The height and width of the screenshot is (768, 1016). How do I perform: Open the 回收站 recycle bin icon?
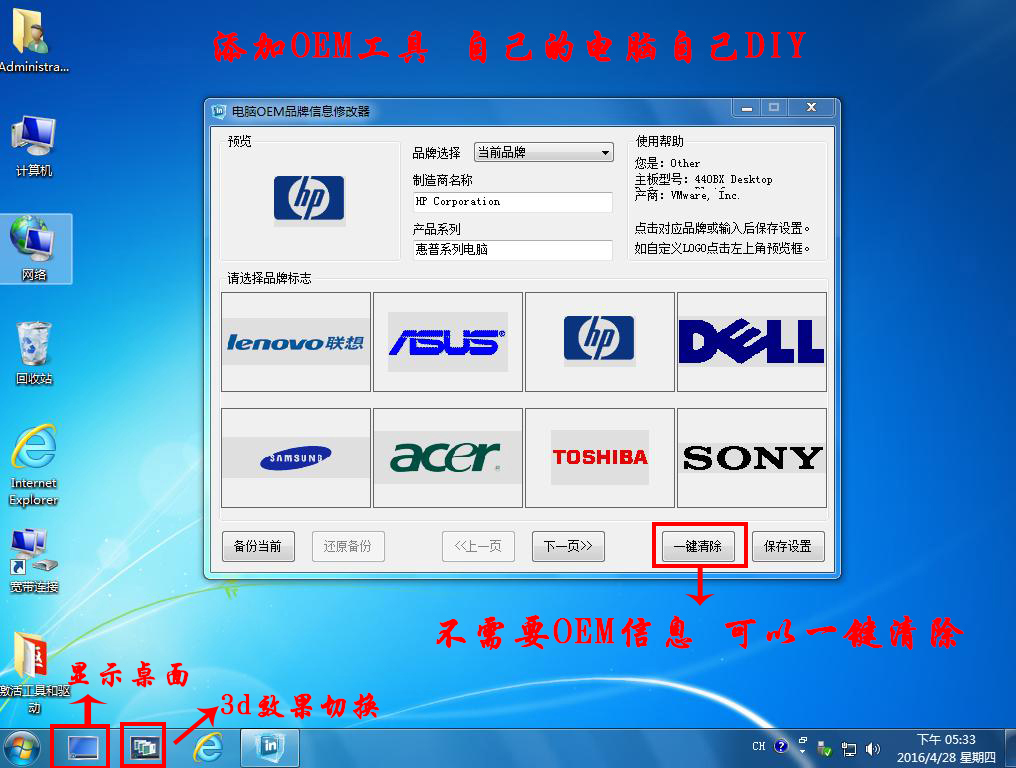(x=34, y=353)
